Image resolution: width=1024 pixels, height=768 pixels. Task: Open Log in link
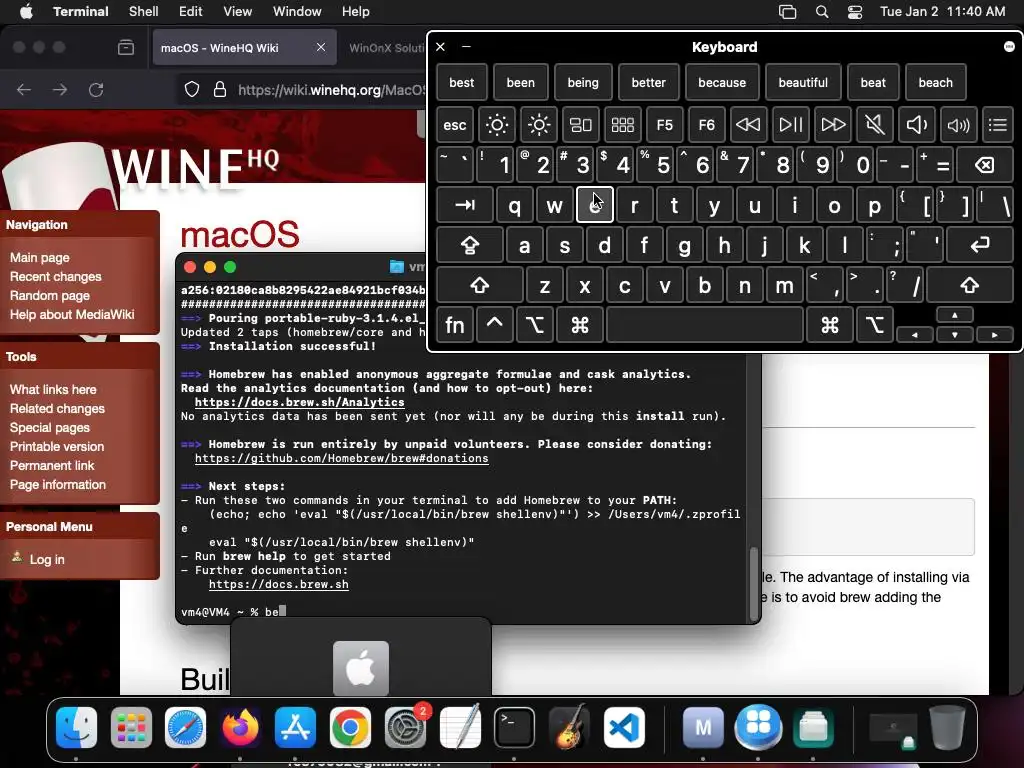(47, 559)
